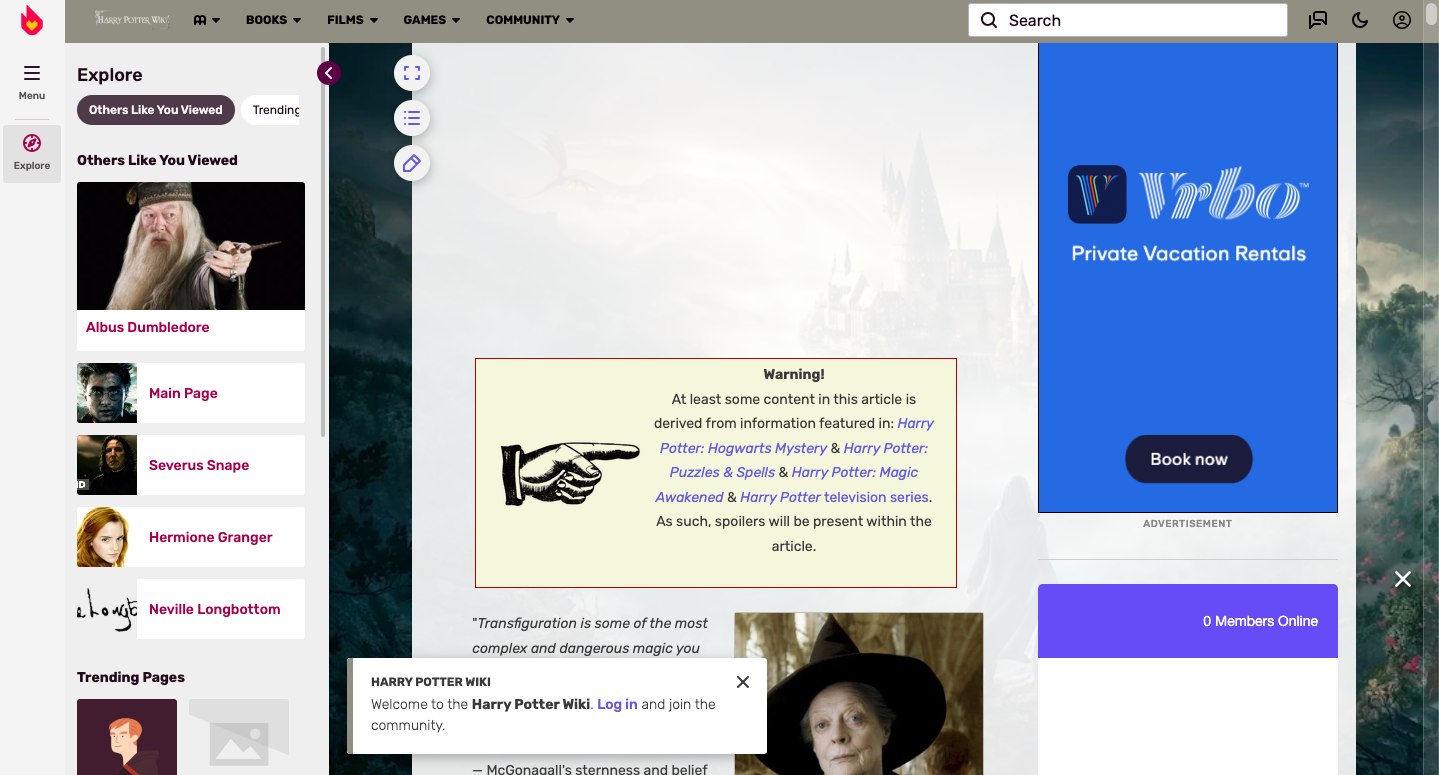Collapse the Explore sidebar panel
Viewport: 1439px width, 775px height.
pos(328,73)
